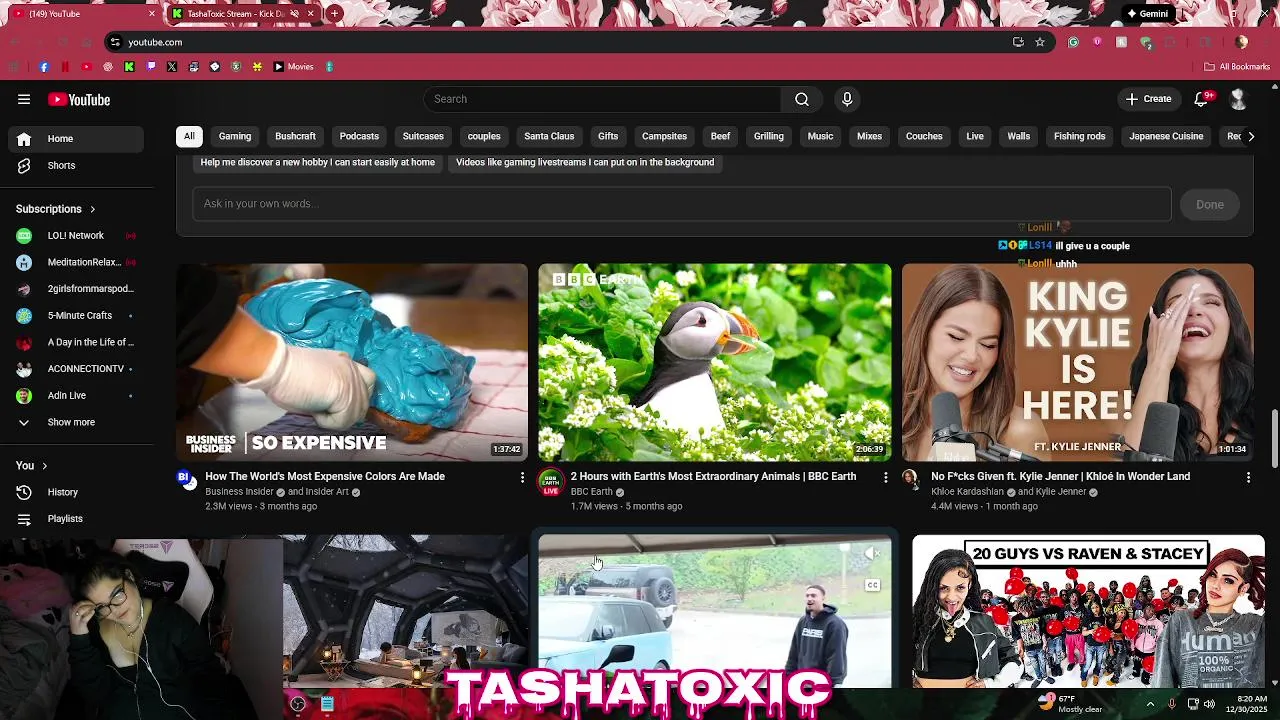Open the BBC Earth live channel avatar
Image resolution: width=1280 pixels, height=720 pixels.
click(x=550, y=482)
